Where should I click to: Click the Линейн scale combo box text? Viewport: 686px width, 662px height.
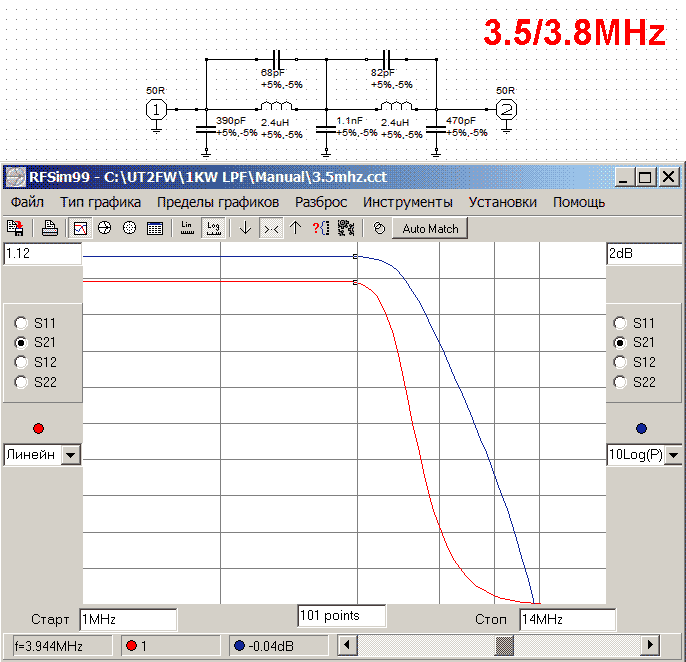pyautogui.click(x=33, y=455)
